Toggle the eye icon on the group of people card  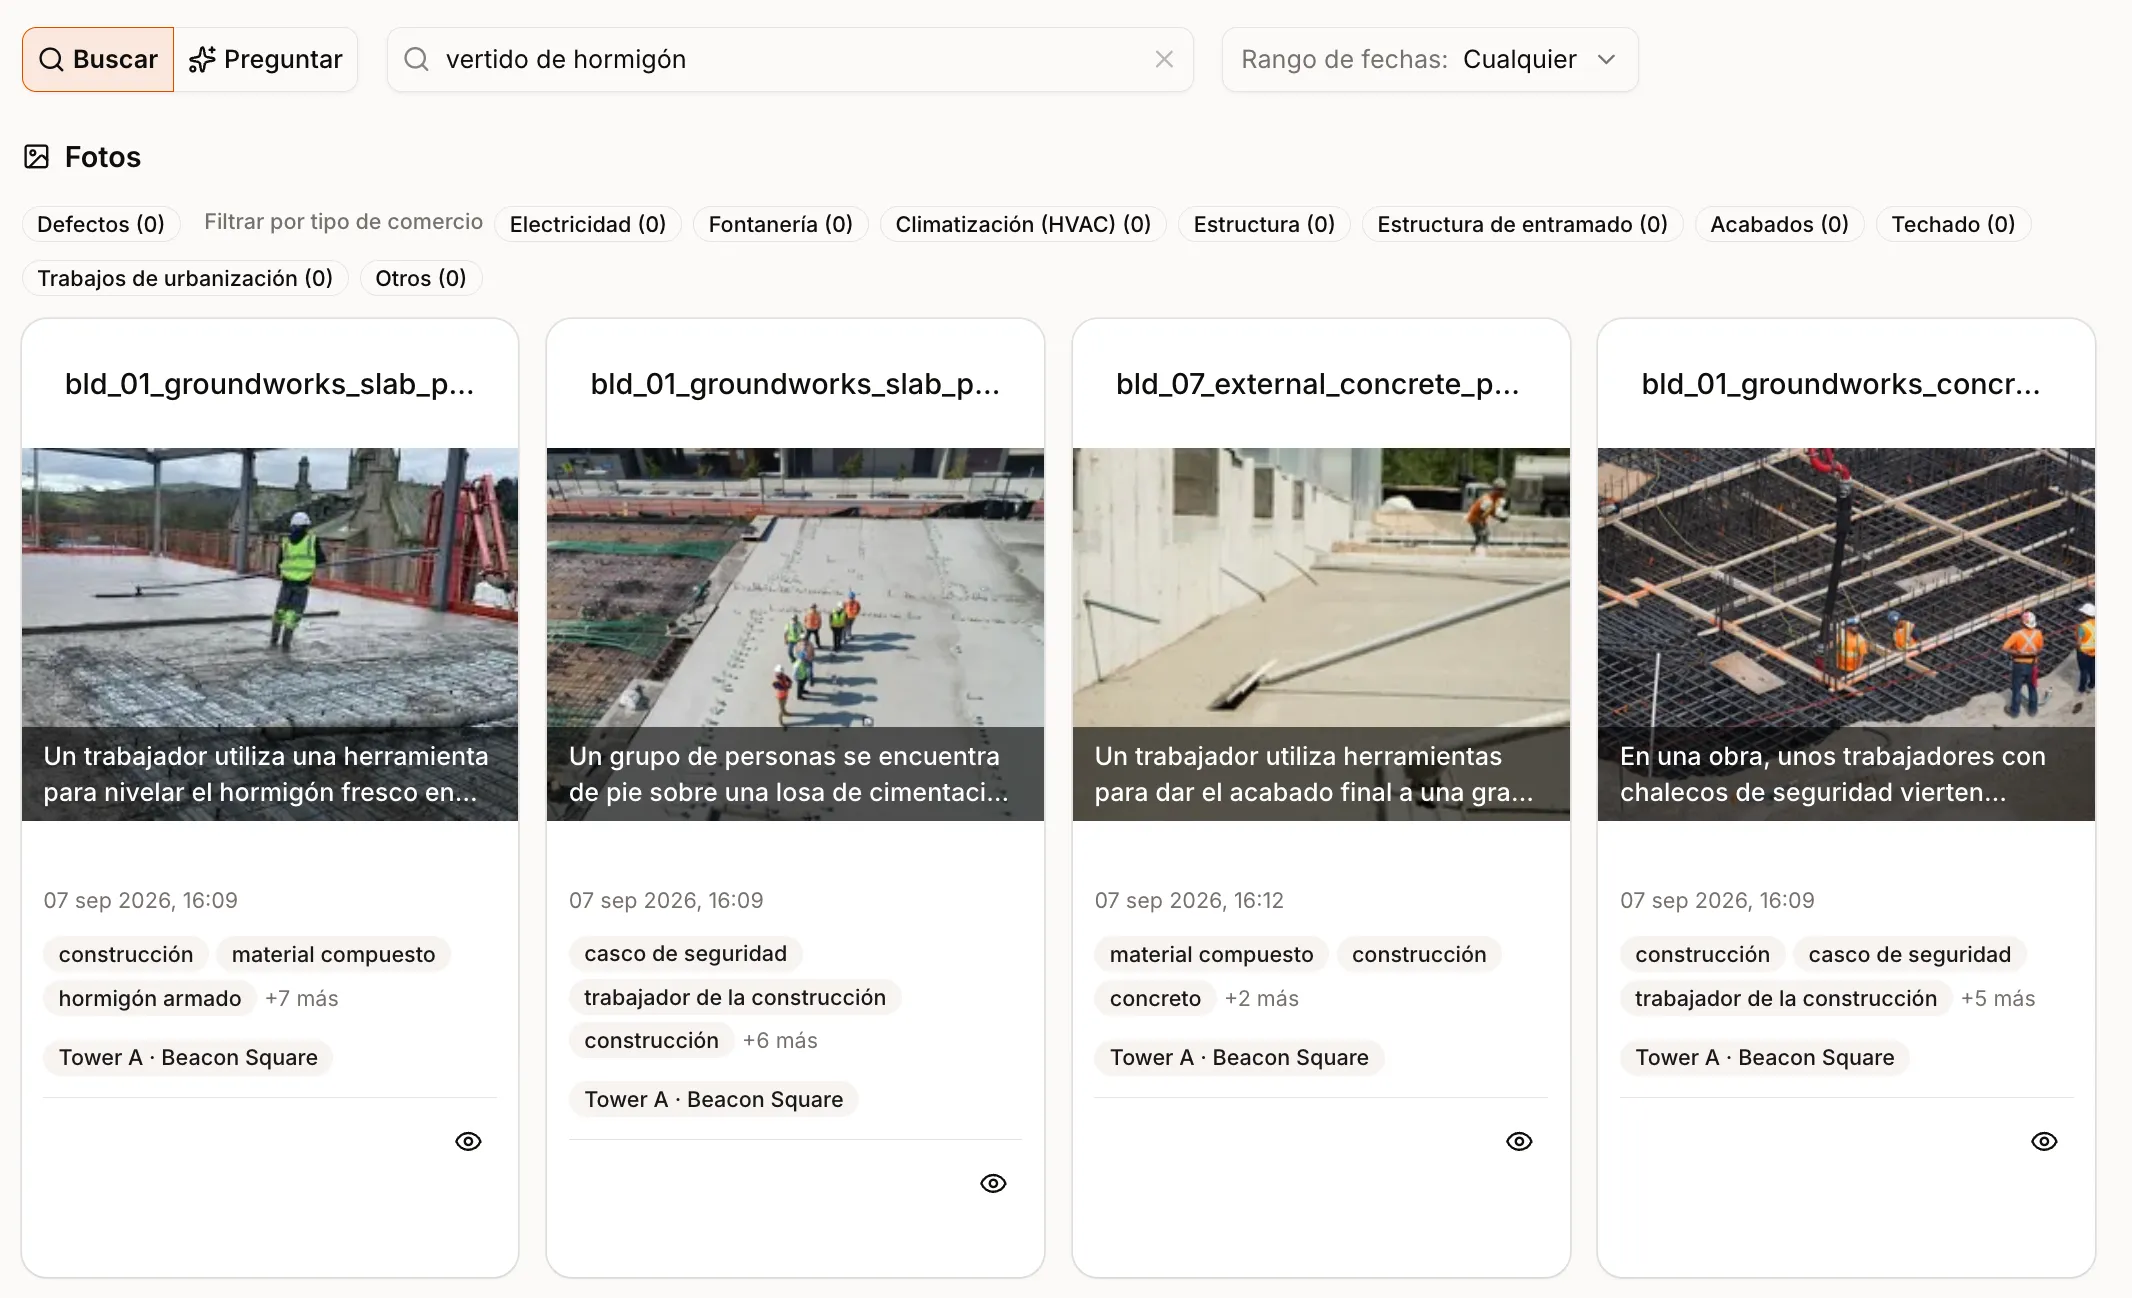[x=993, y=1183]
